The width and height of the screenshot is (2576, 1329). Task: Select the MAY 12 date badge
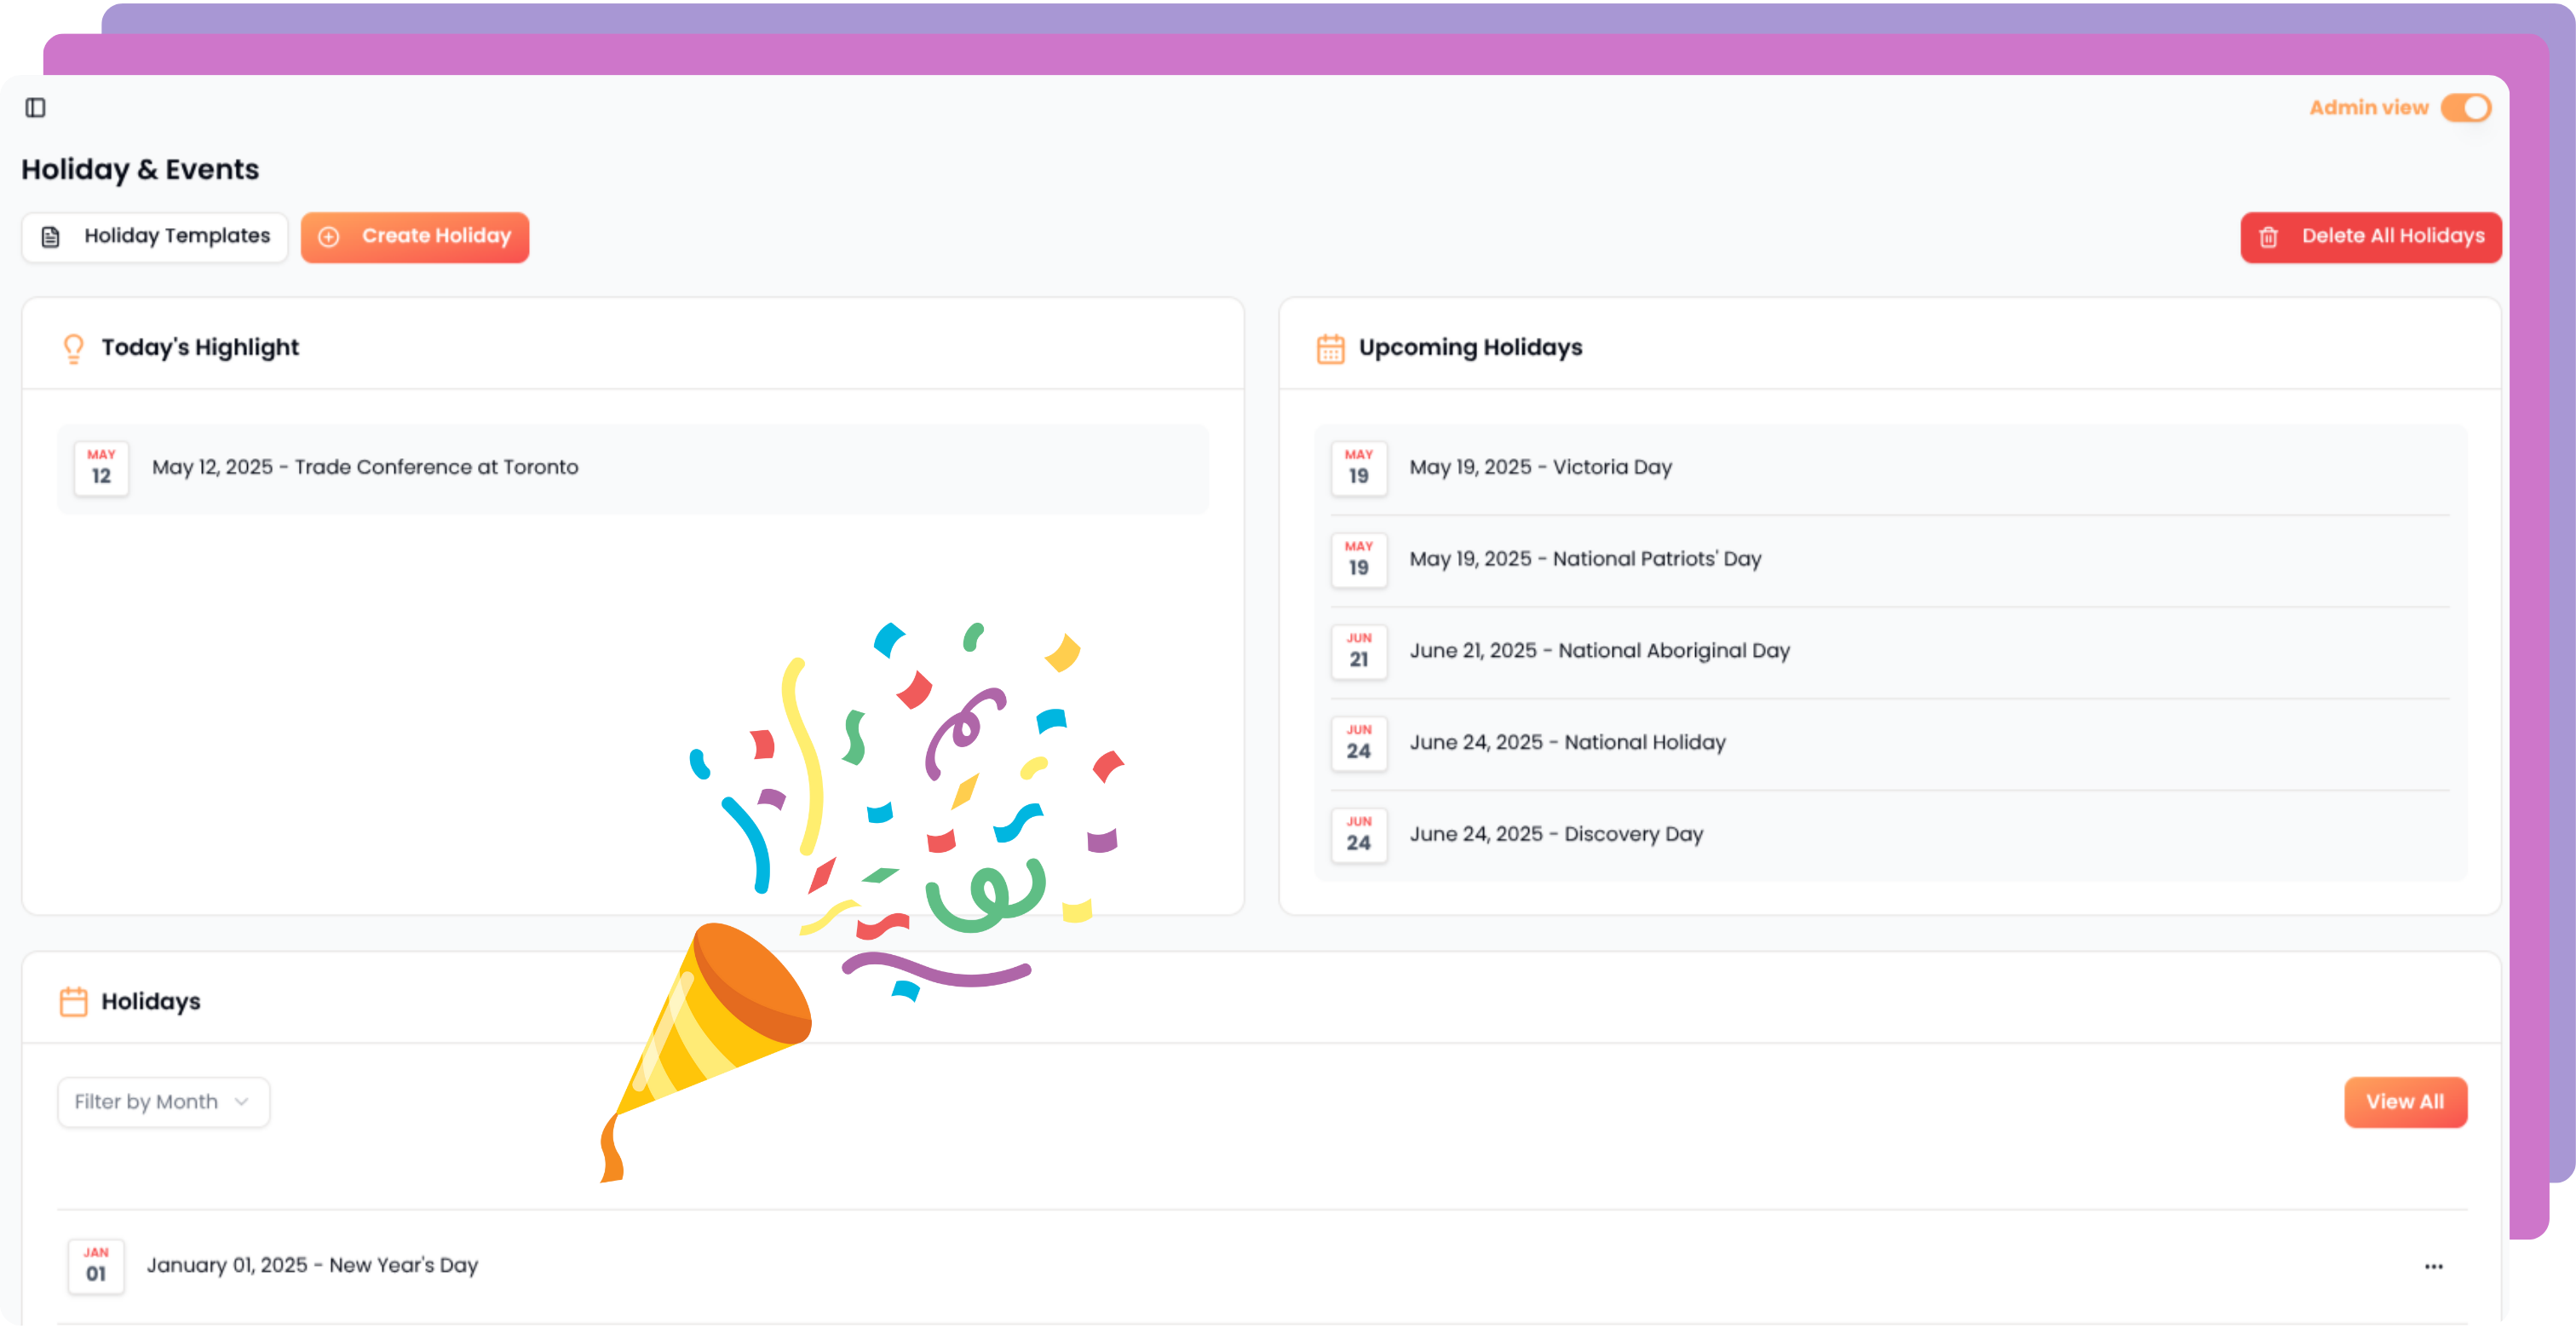(x=101, y=468)
